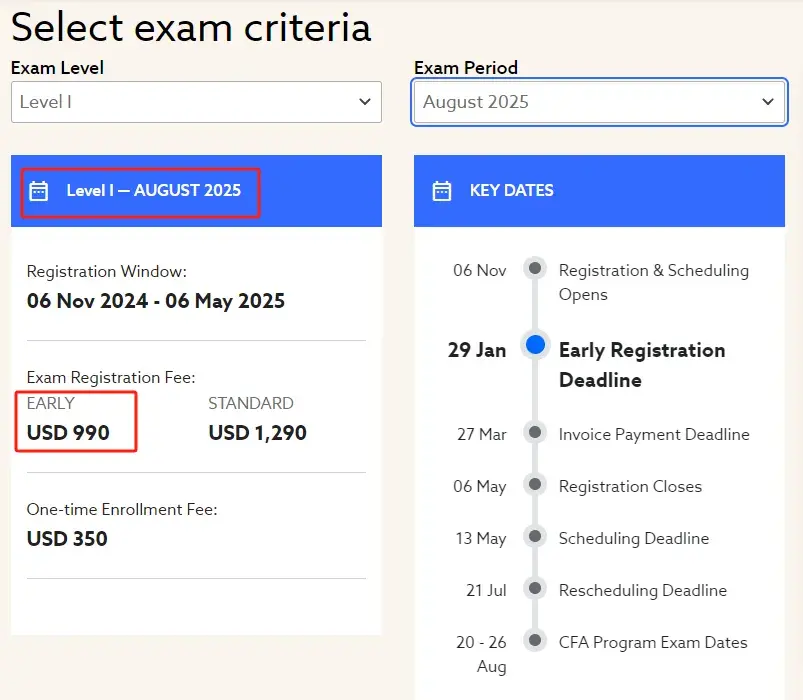This screenshot has width=803, height=700.
Task: Click the KEY DATES header
Action: [511, 191]
